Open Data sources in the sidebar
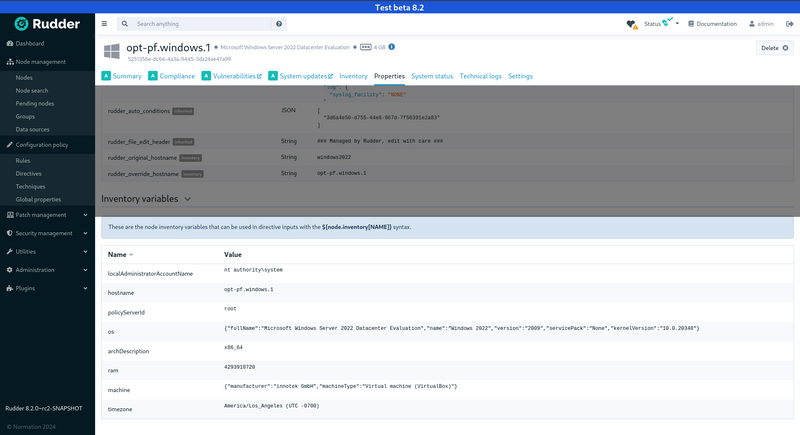Viewport: 800px width, 435px height. click(32, 130)
